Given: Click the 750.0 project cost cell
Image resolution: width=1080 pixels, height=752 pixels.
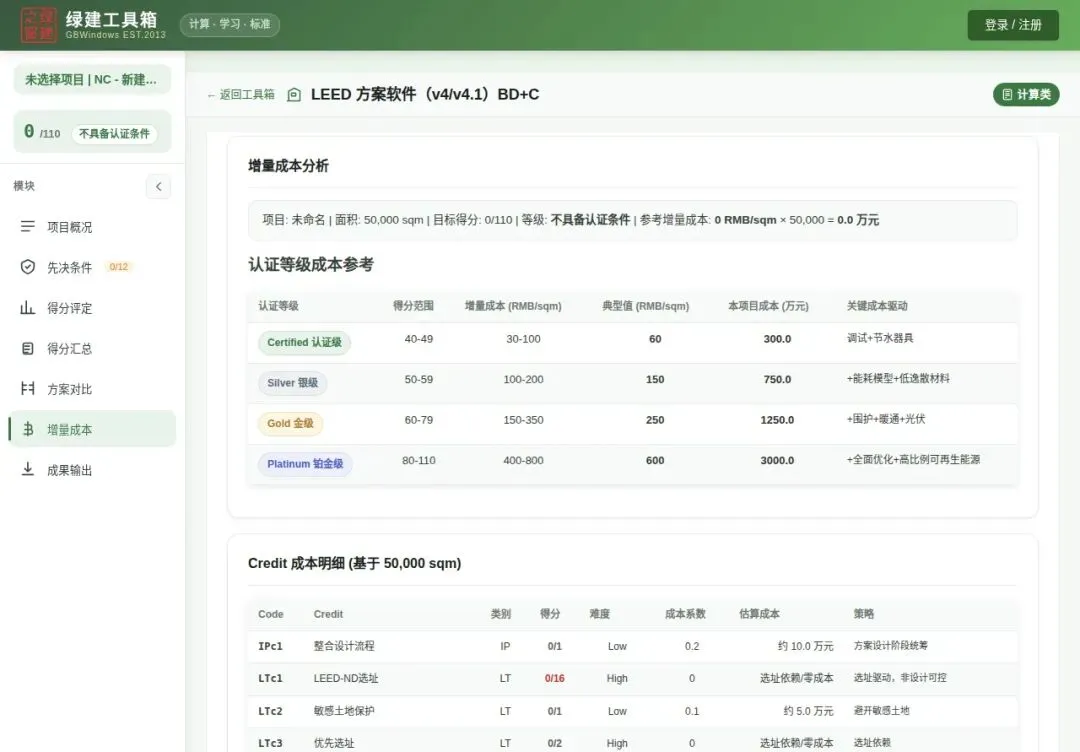Looking at the screenshot, I should click(x=777, y=379).
